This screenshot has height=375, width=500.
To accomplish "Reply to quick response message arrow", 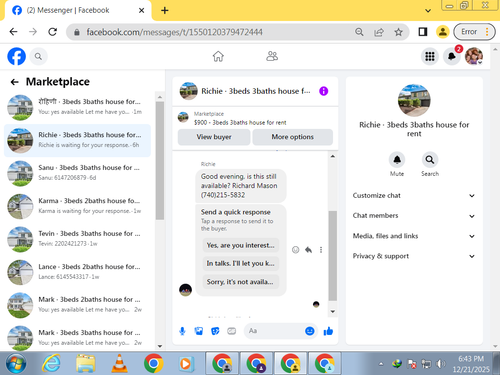I will pos(308,250).
